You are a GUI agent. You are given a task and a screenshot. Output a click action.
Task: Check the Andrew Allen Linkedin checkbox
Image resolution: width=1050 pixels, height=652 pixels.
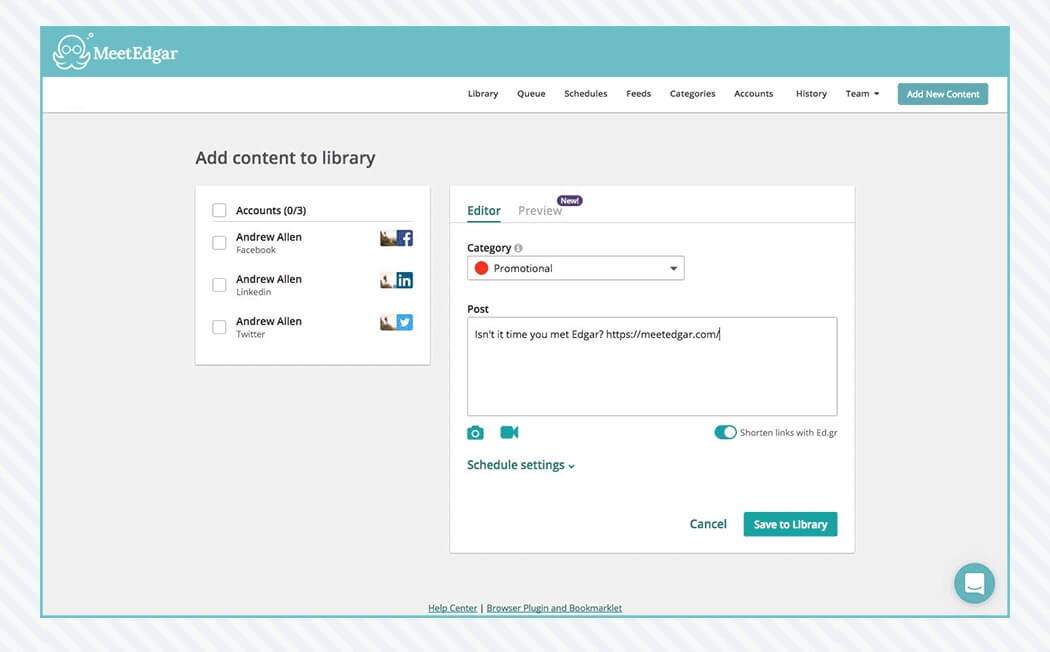point(219,284)
